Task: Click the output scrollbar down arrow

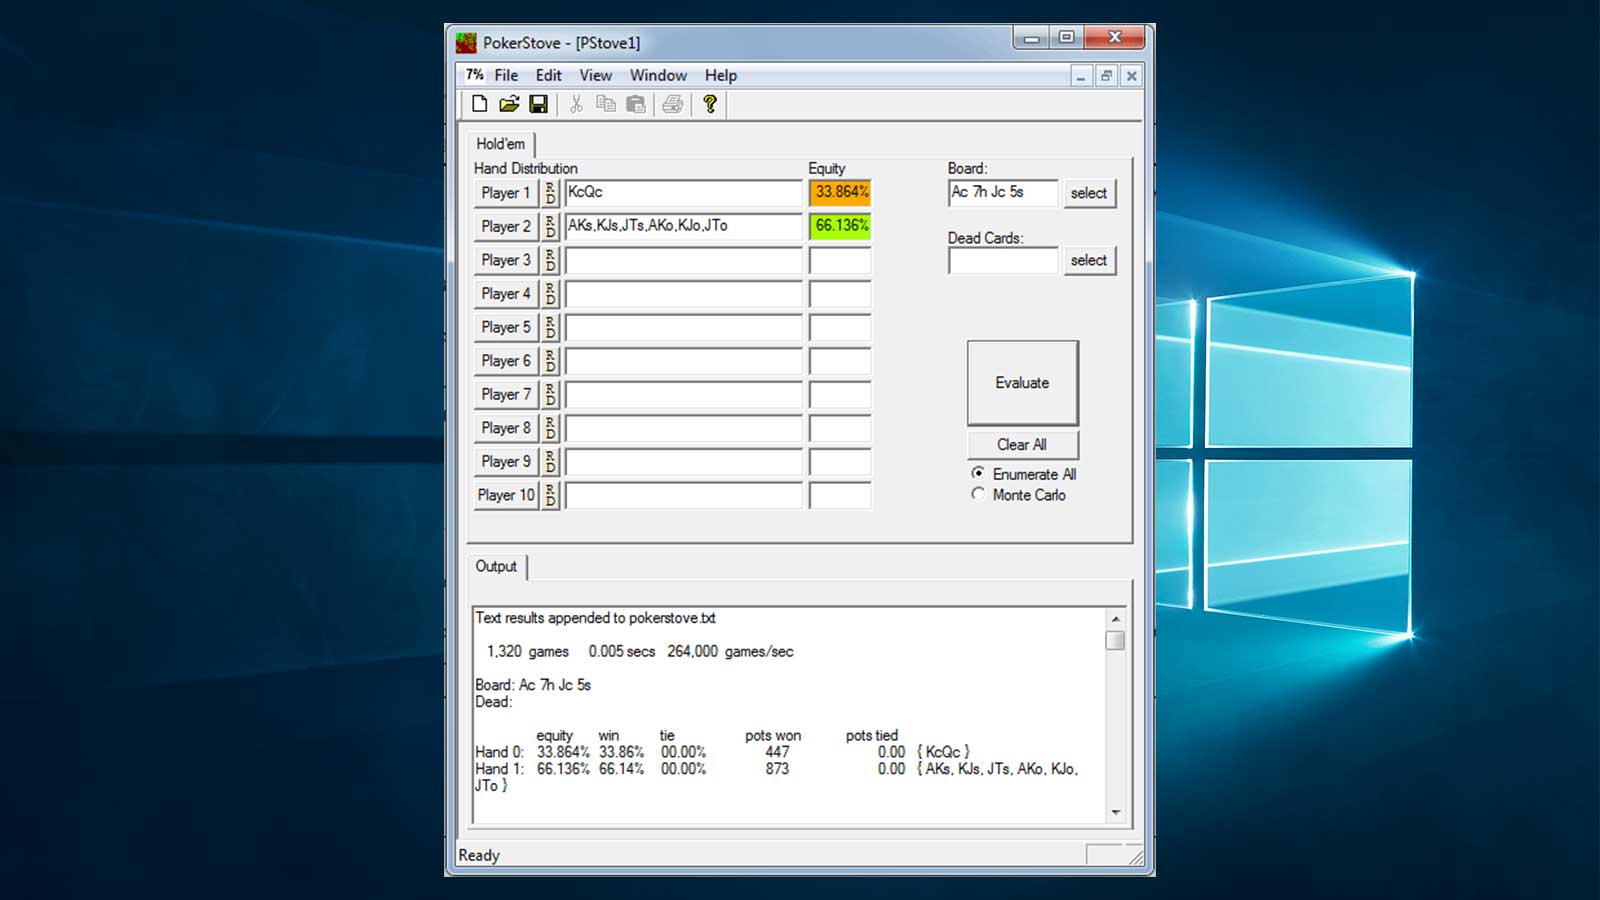Action: (x=1116, y=812)
